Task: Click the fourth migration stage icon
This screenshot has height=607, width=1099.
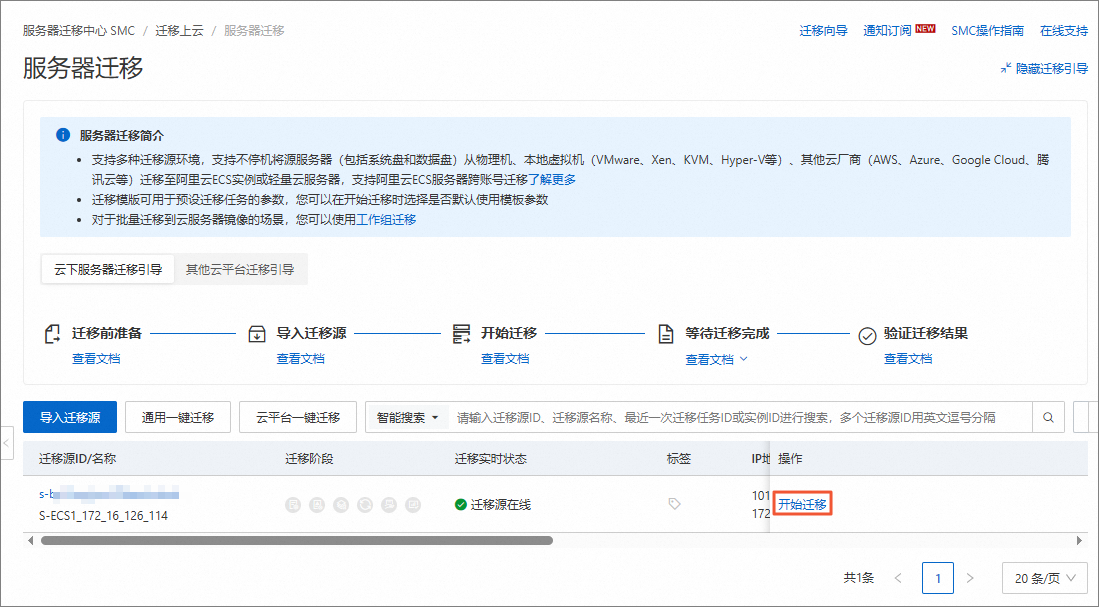Action: tap(364, 505)
